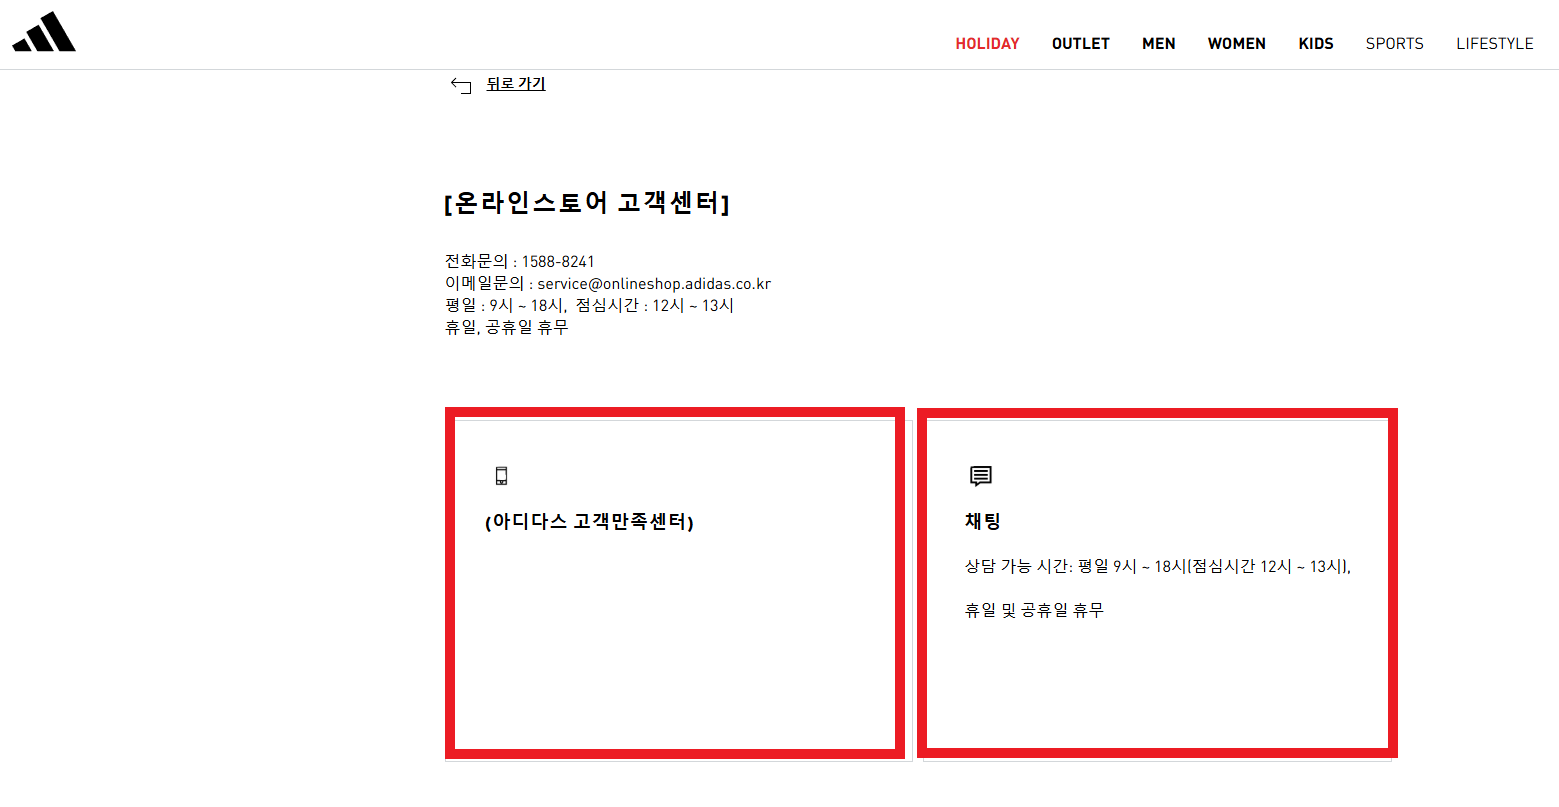Click the 휴일 및 공휴일 휴무 text
This screenshot has height=807, width=1559.
click(x=1034, y=611)
